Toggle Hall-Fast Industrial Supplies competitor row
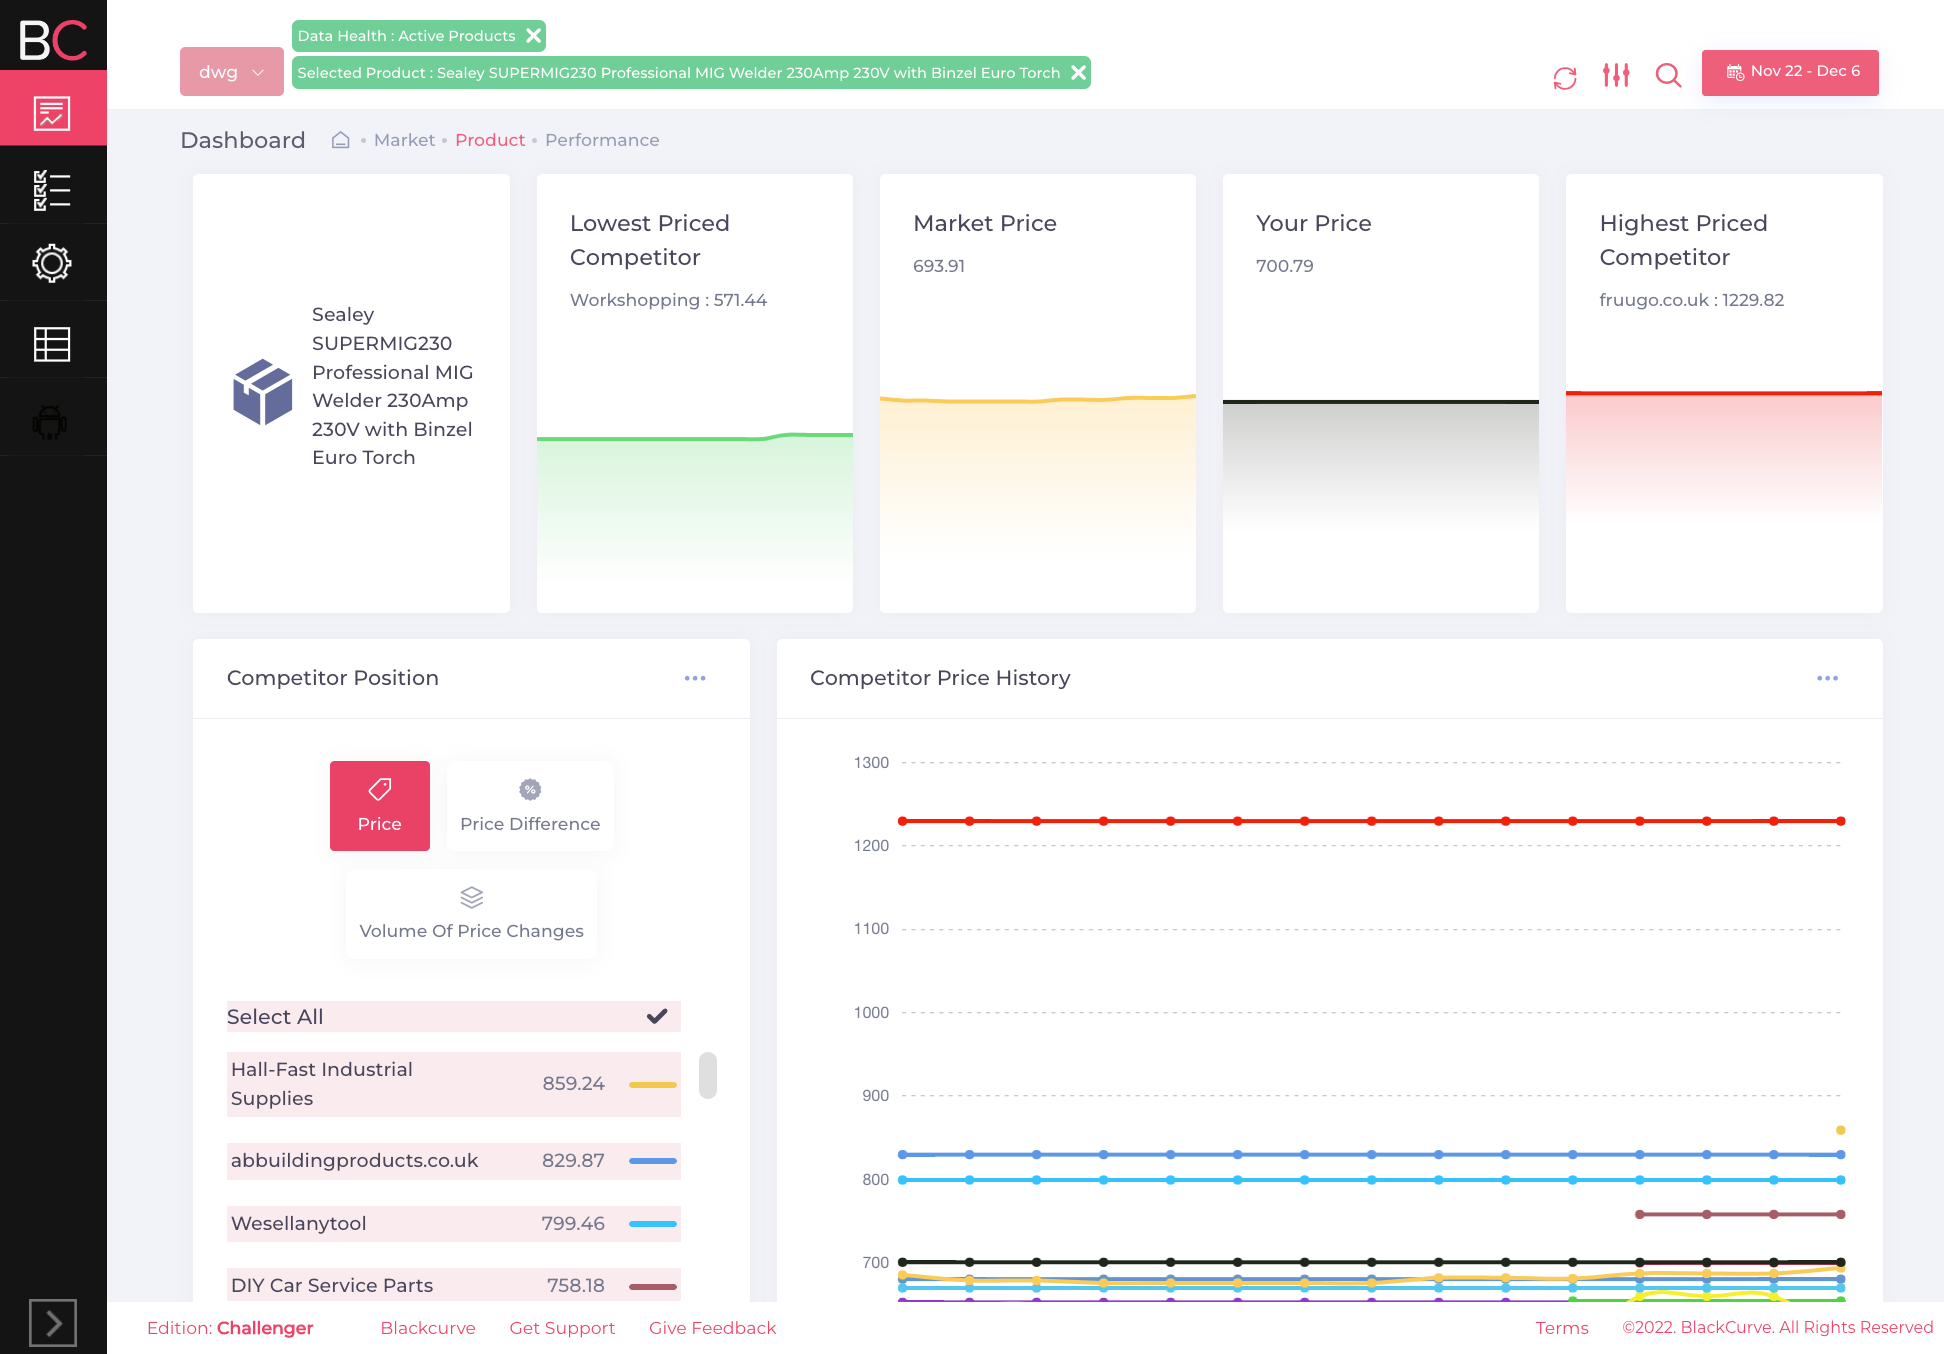 tap(453, 1084)
